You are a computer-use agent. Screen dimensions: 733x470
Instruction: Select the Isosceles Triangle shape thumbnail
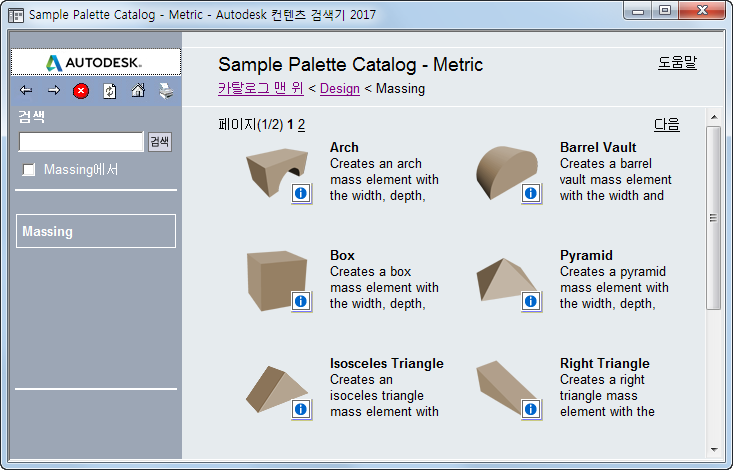tap(276, 389)
